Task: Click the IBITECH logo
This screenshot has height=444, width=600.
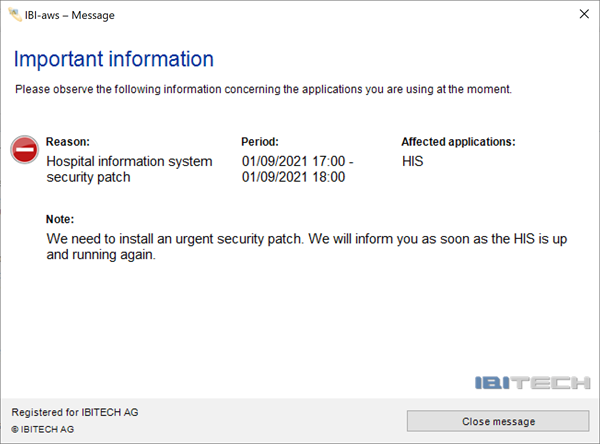Action: point(532,382)
